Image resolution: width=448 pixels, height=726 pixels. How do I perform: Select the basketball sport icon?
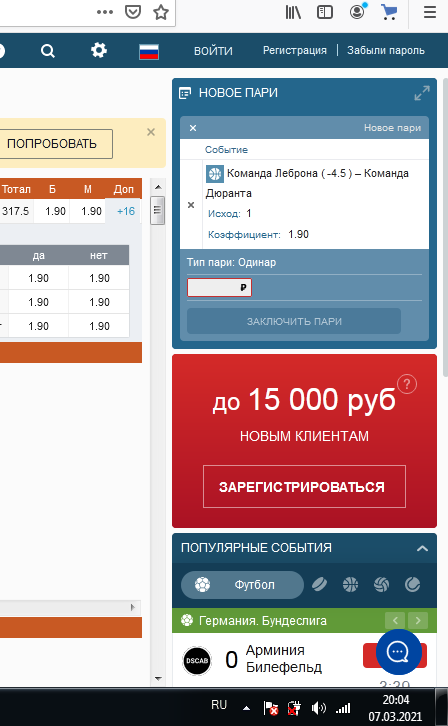click(350, 584)
